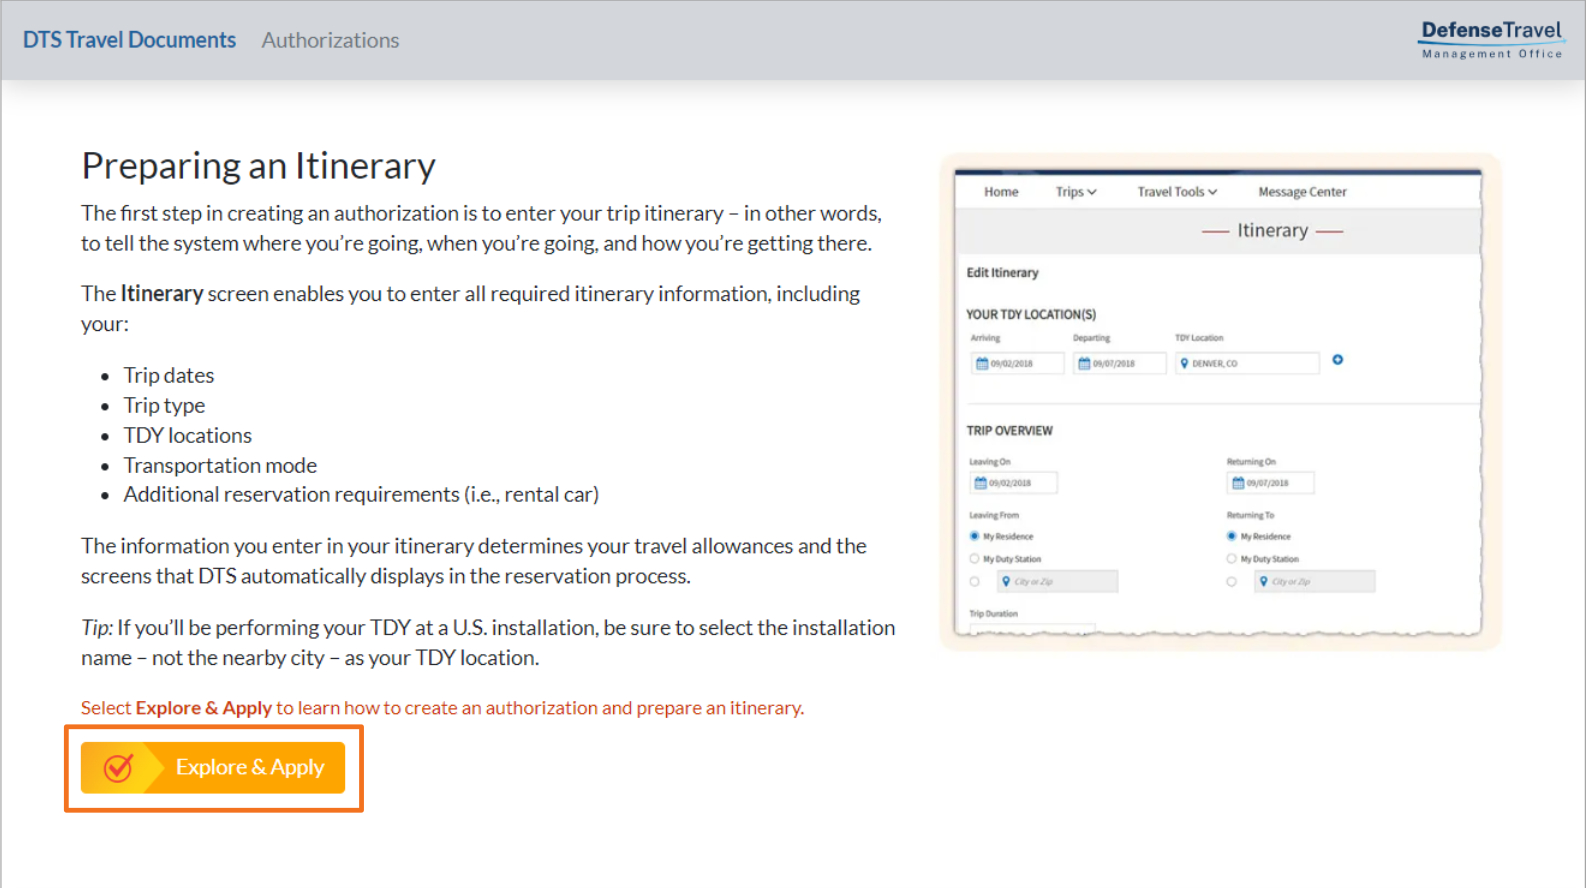Click the DENVER, CO location field
This screenshot has width=1586, height=888.
coord(1247,364)
